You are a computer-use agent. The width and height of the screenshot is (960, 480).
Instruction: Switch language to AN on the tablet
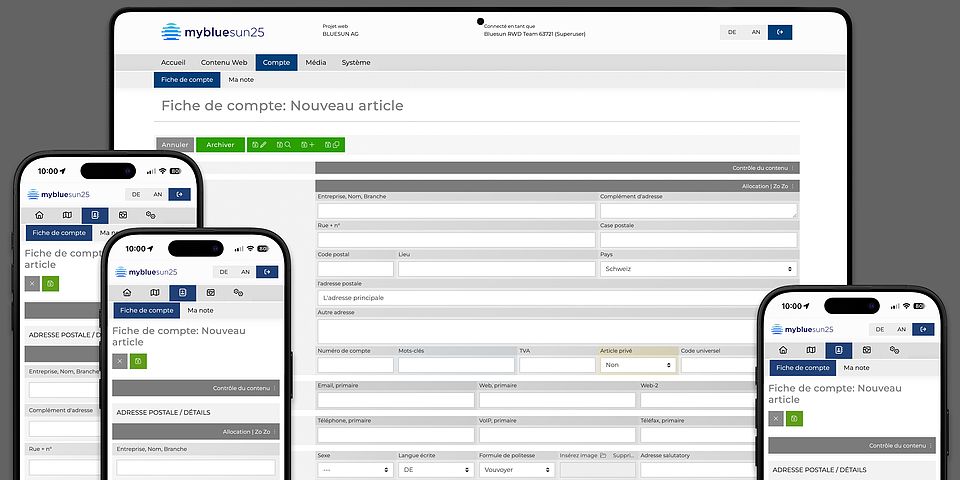tap(756, 32)
